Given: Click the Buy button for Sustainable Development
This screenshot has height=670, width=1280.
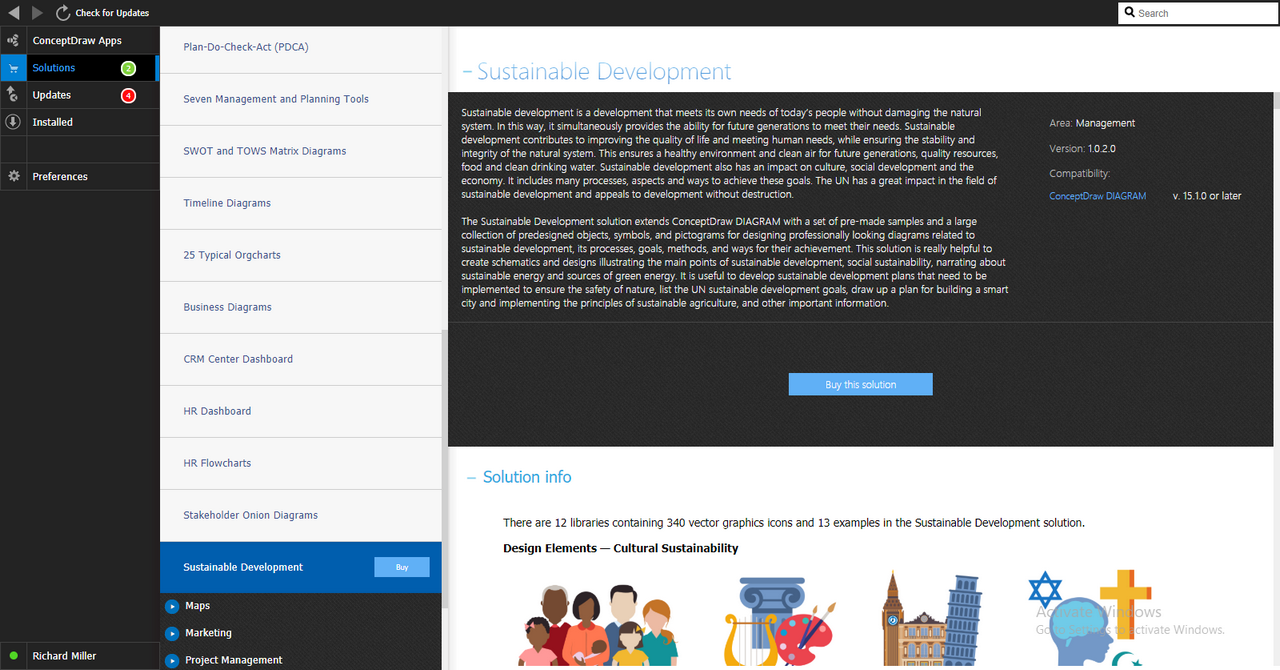Looking at the screenshot, I should (x=402, y=567).
